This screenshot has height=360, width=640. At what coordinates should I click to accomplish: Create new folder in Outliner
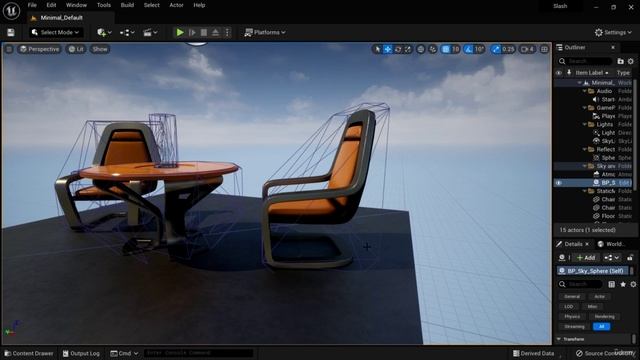pos(620,61)
